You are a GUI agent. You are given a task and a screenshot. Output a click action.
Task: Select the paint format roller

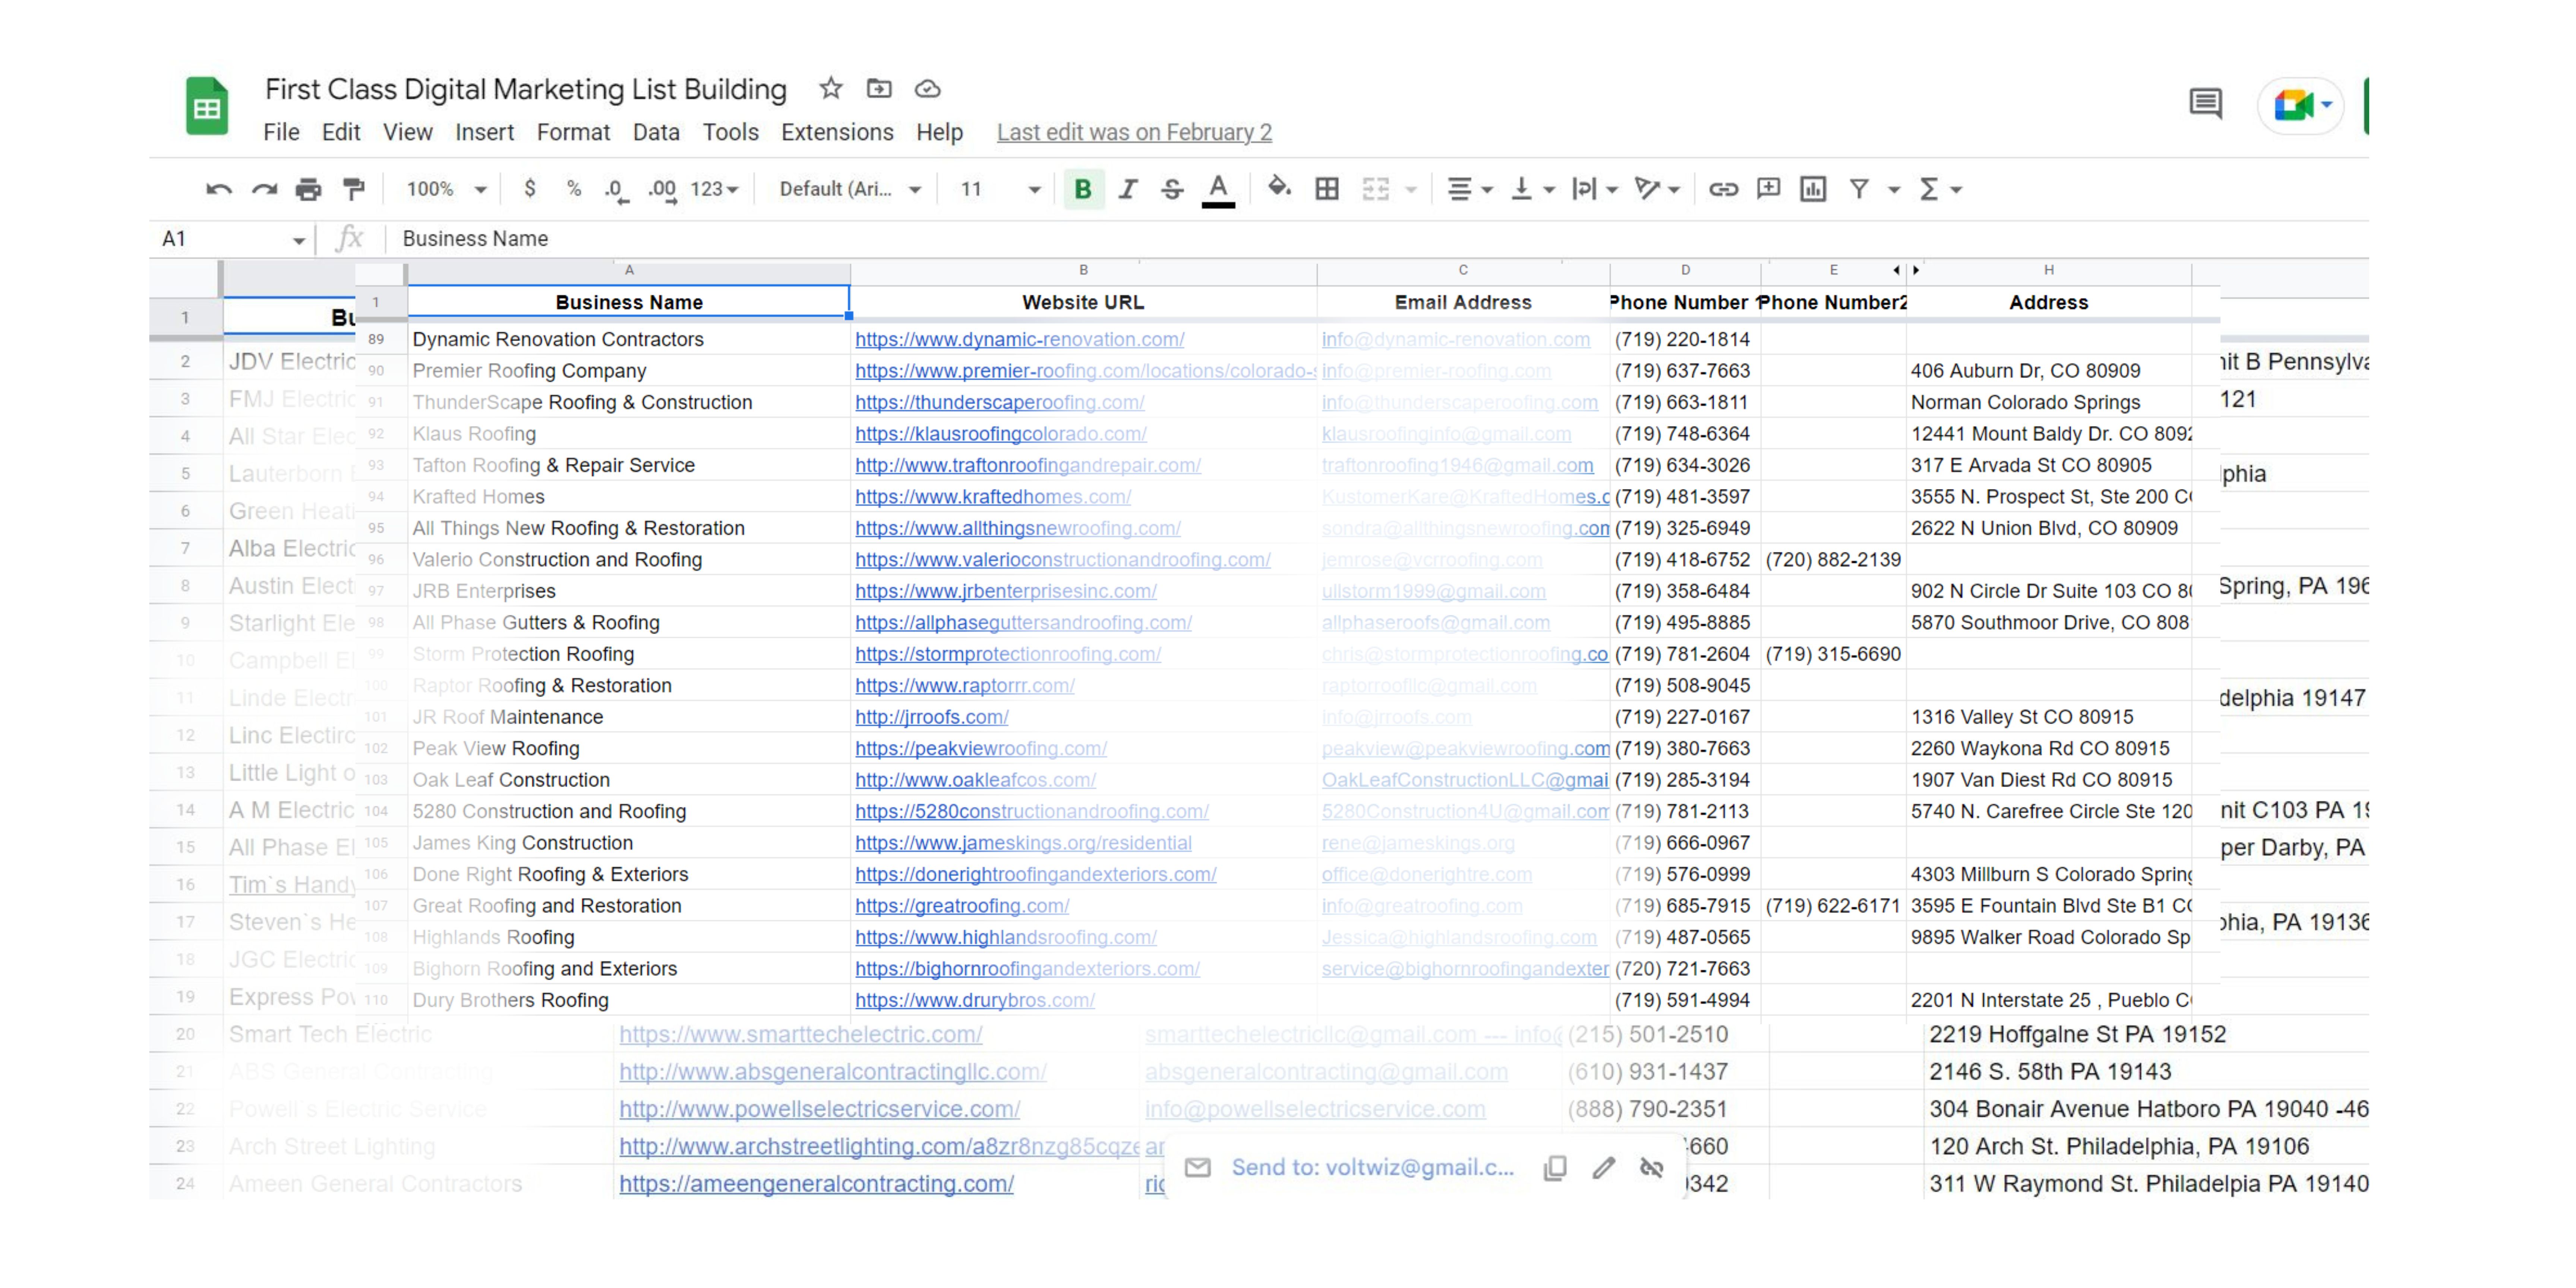click(x=353, y=189)
